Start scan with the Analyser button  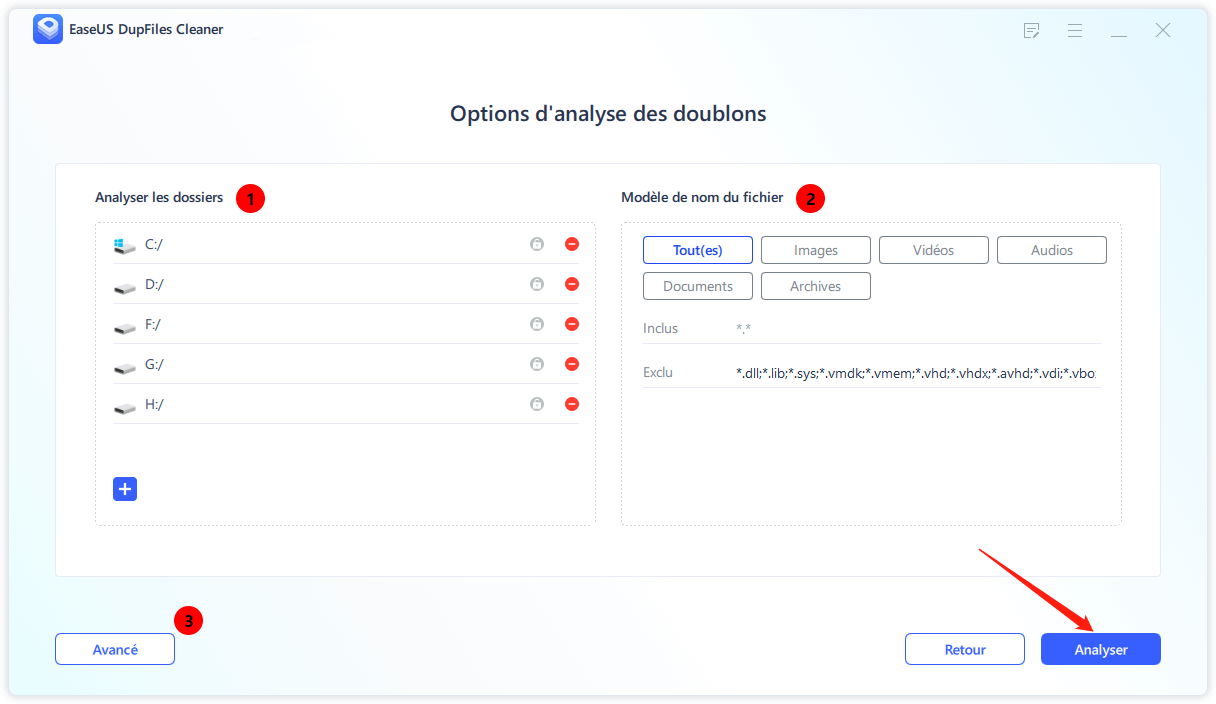pyautogui.click(x=1100, y=649)
